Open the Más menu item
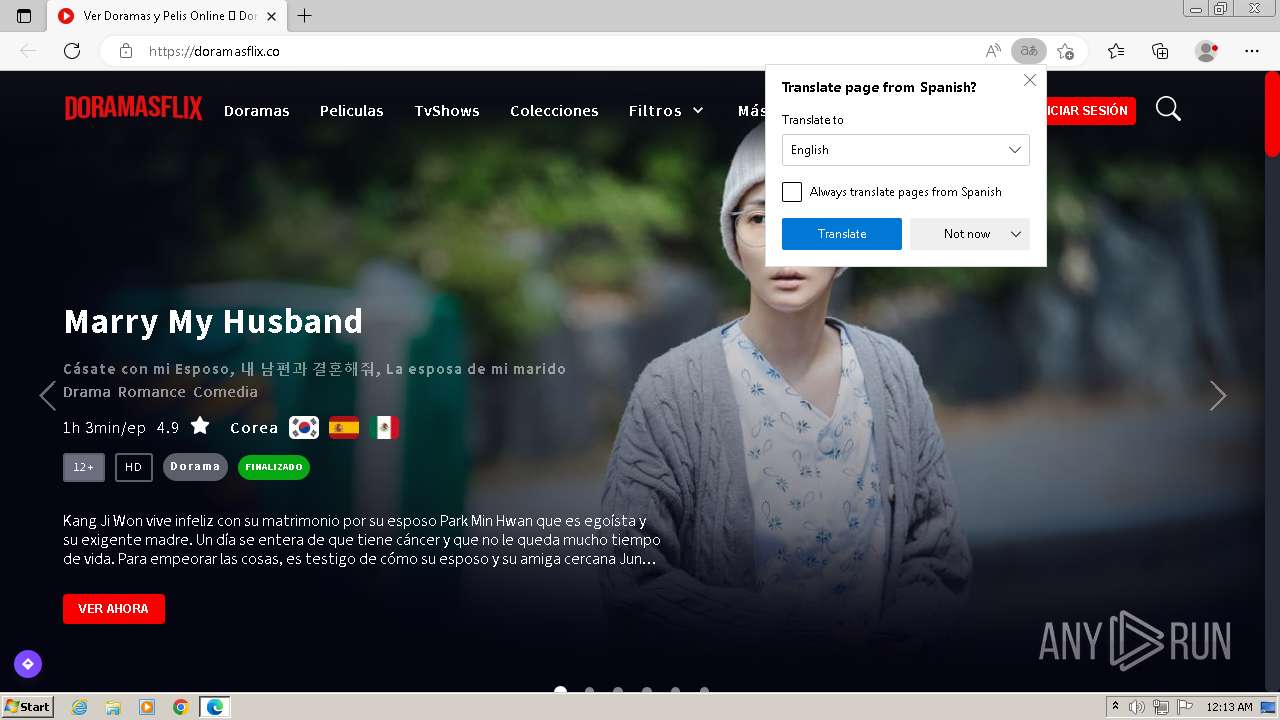Image resolution: width=1280 pixels, height=720 pixels. pyautogui.click(x=751, y=111)
